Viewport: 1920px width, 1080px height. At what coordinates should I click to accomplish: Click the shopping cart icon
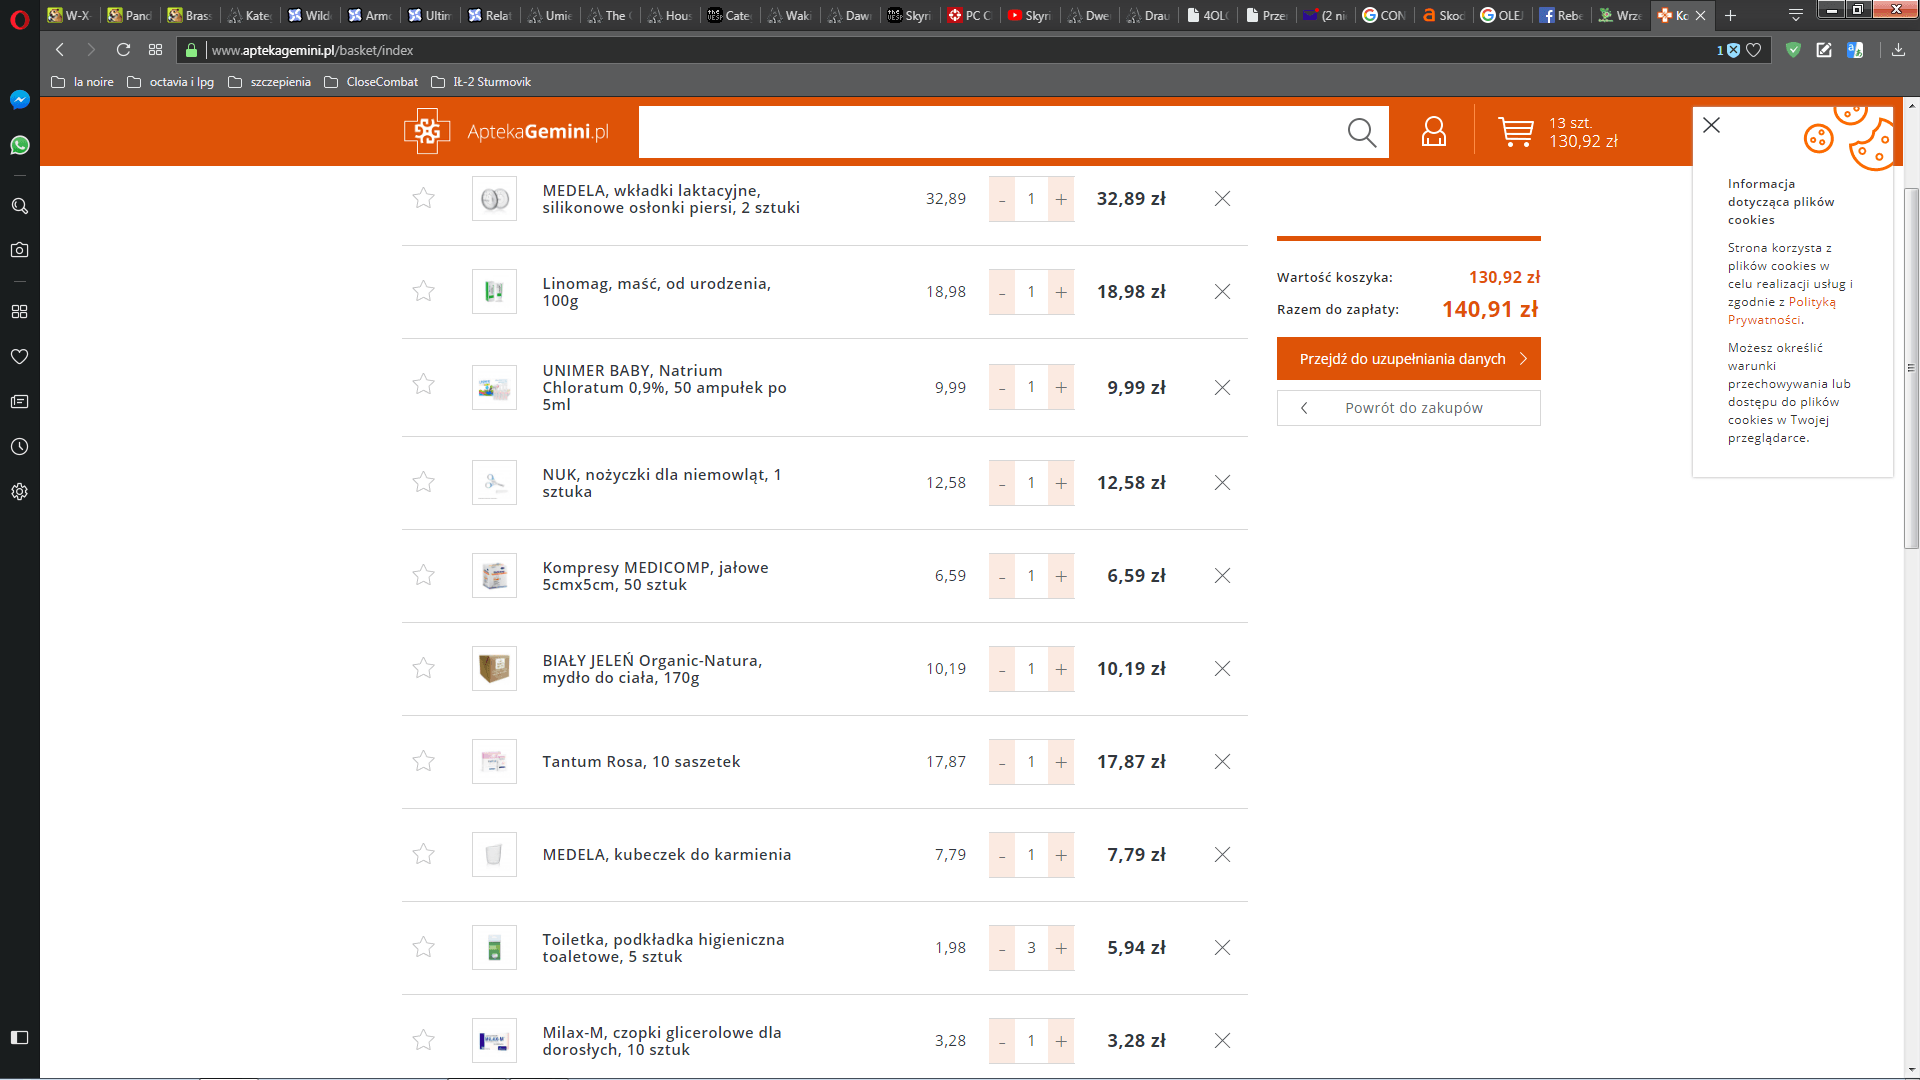pos(1515,132)
